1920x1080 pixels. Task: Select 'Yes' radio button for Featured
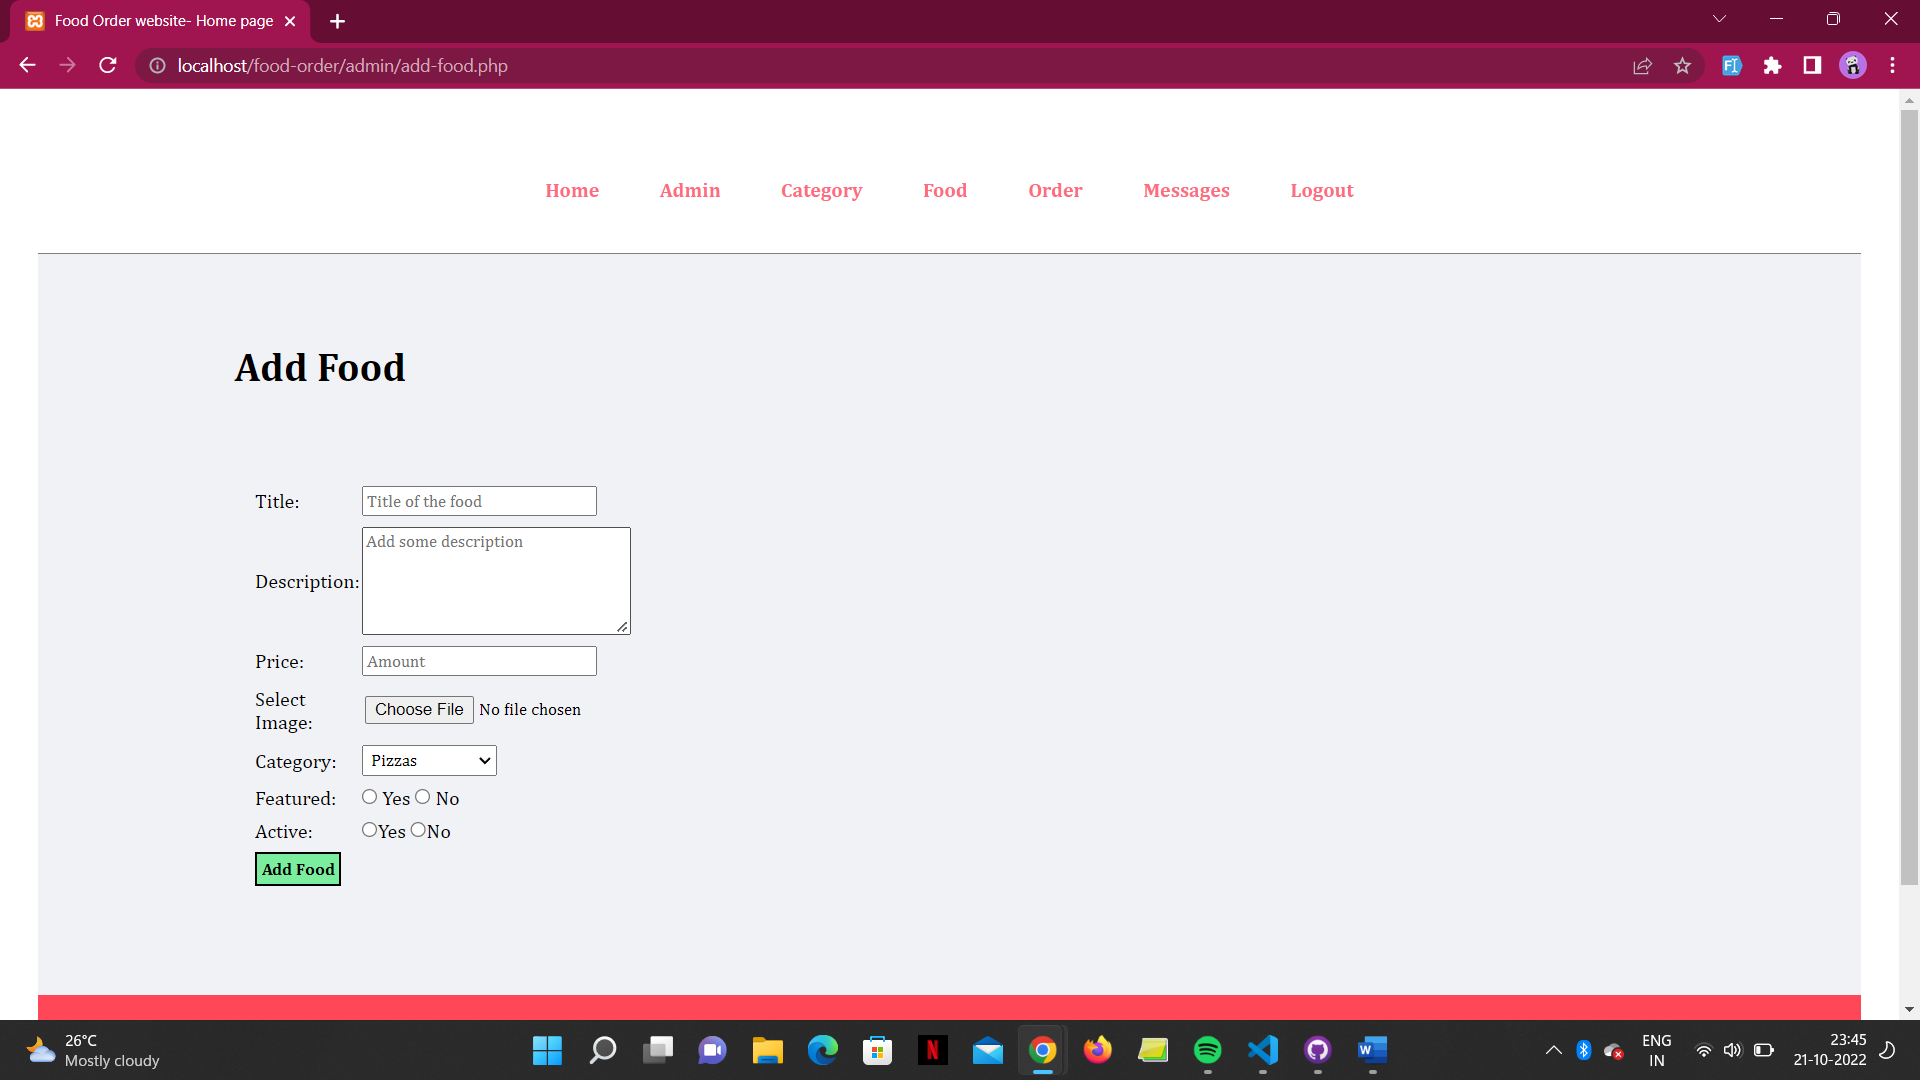[369, 797]
